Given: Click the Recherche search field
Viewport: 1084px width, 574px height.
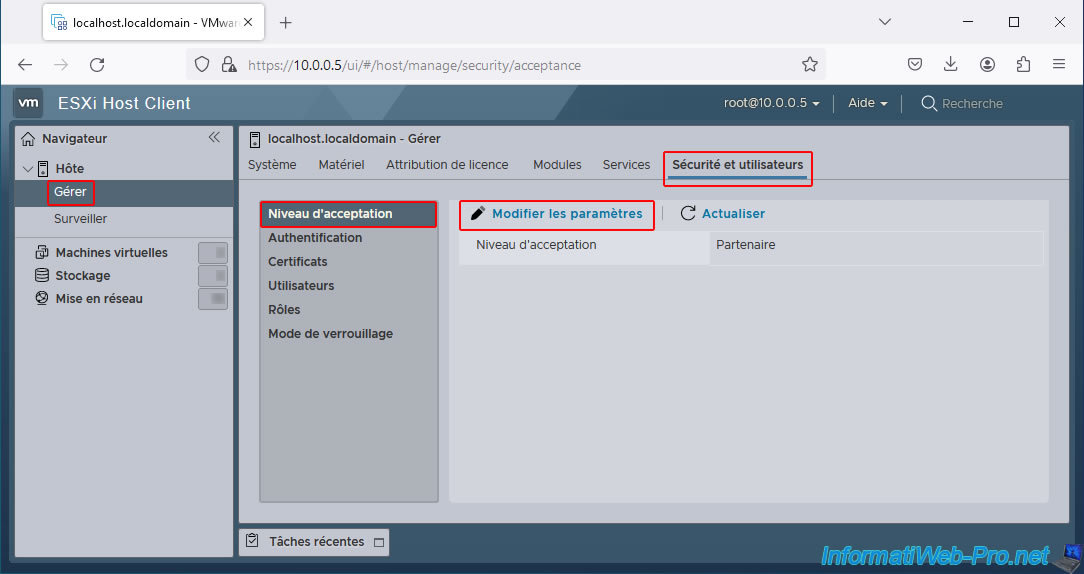Looking at the screenshot, I should pyautogui.click(x=972, y=103).
